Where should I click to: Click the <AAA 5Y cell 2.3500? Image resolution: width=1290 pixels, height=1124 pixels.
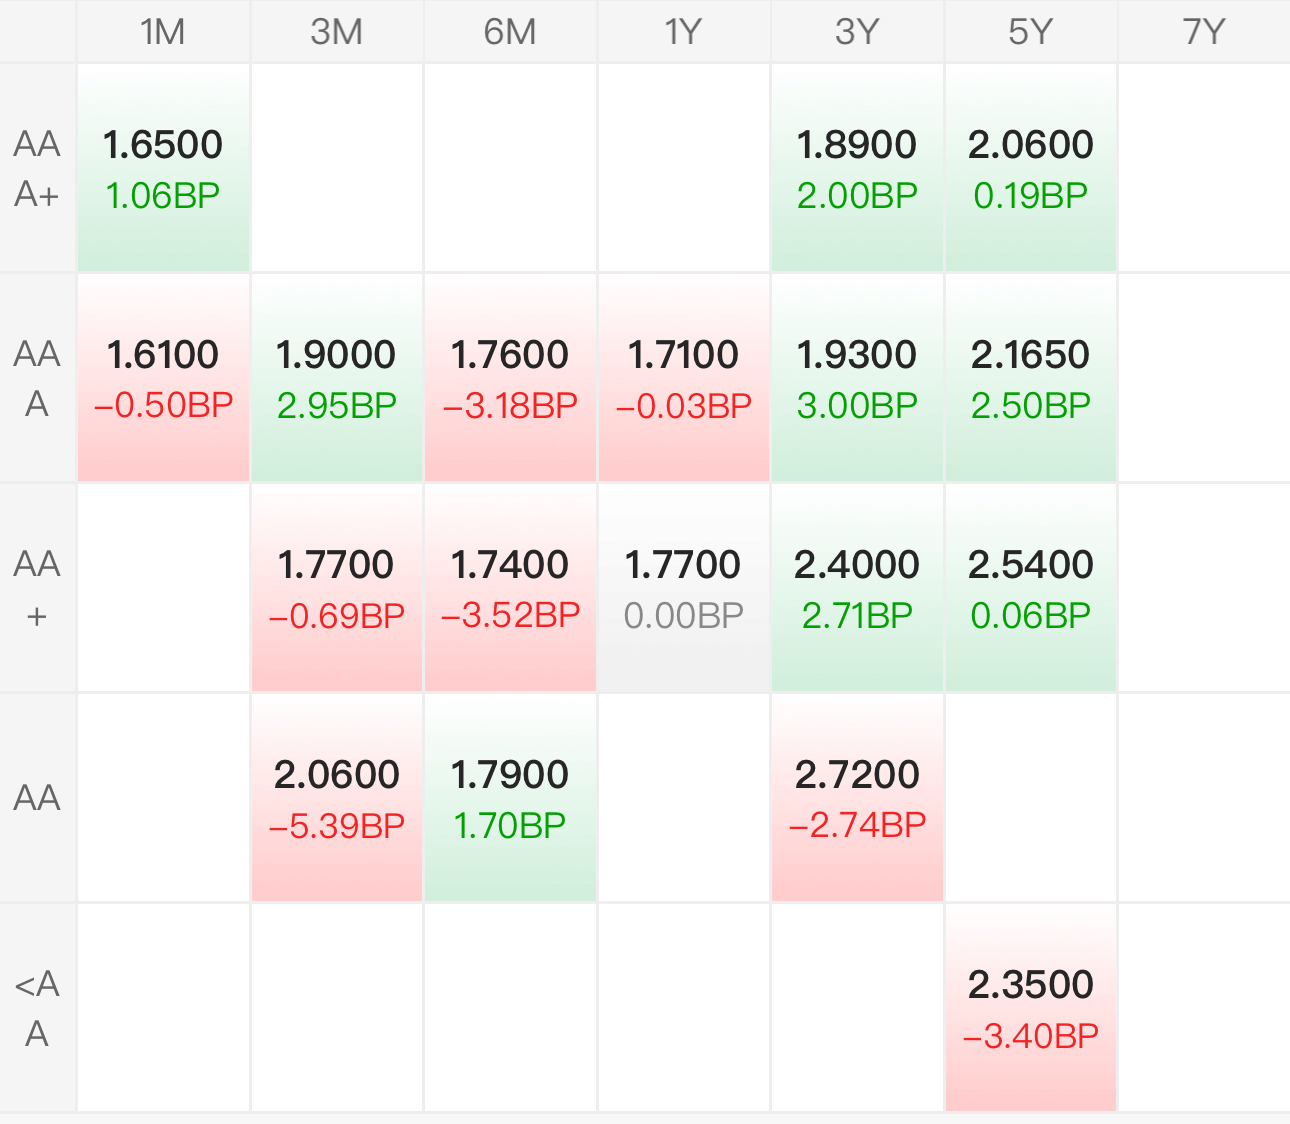coord(1030,1008)
